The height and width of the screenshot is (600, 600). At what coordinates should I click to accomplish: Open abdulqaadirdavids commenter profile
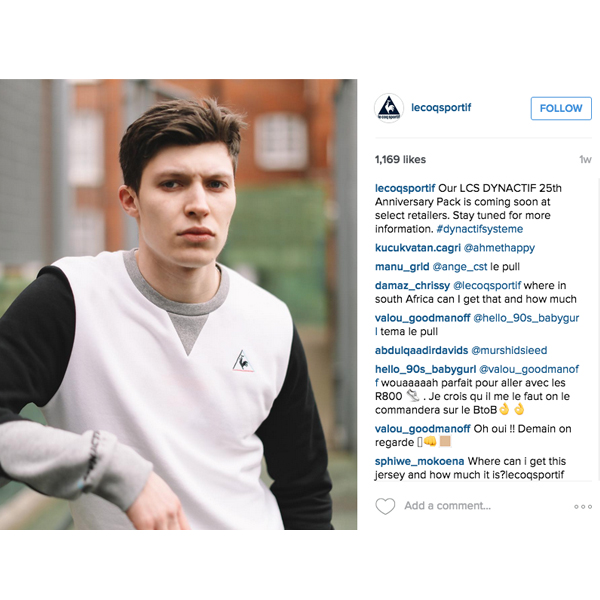point(421,351)
